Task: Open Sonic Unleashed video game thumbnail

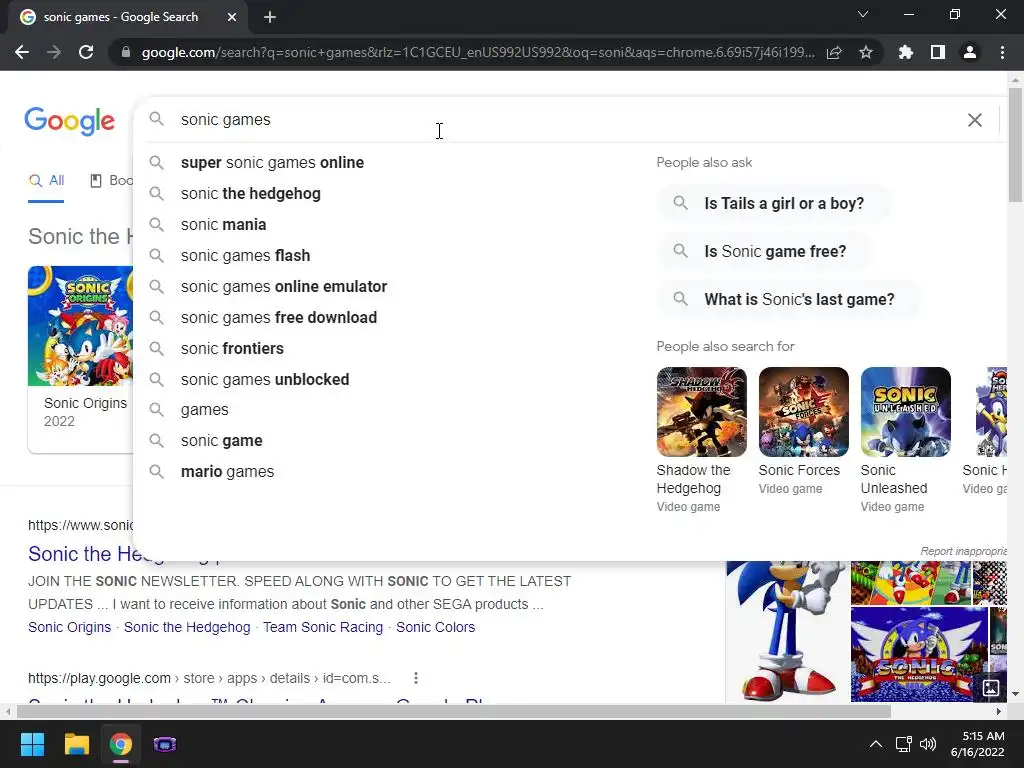Action: [905, 412]
